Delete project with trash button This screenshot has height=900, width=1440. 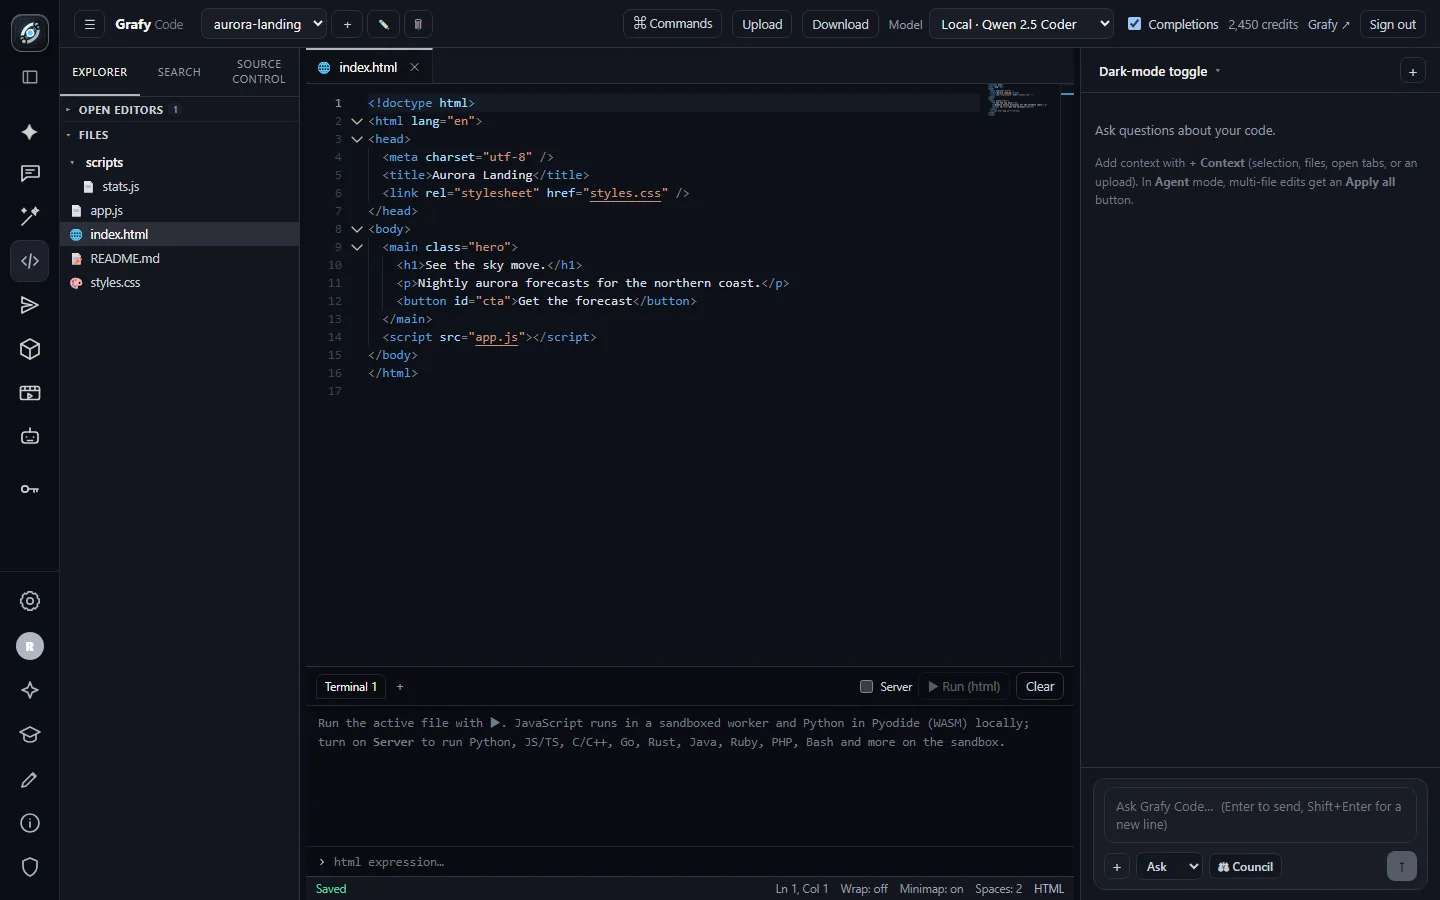pyautogui.click(x=418, y=24)
